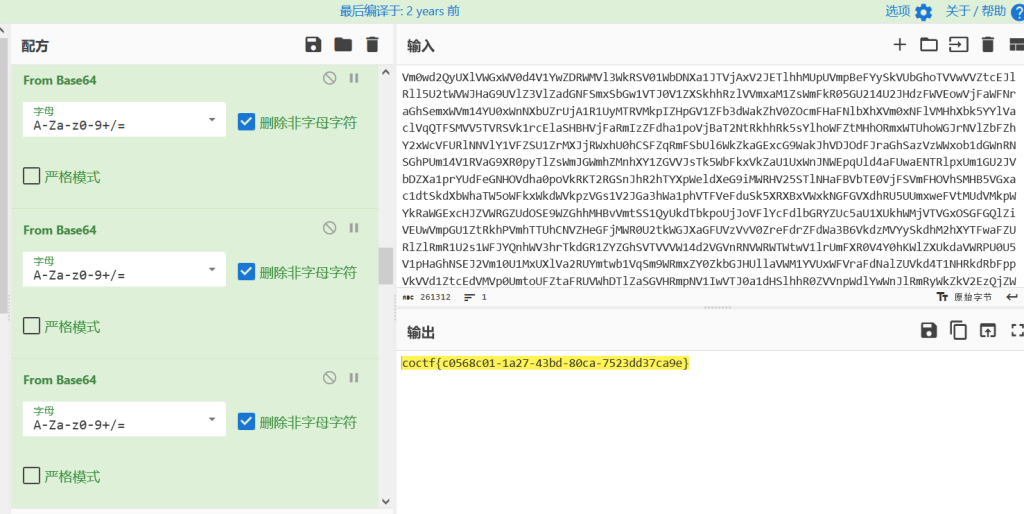
Task: Open the 字母 dropdown in third From Base64
Action: coord(123,421)
